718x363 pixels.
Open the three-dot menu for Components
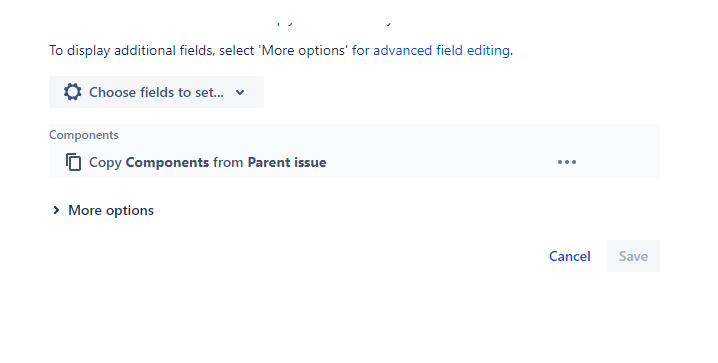pos(567,162)
